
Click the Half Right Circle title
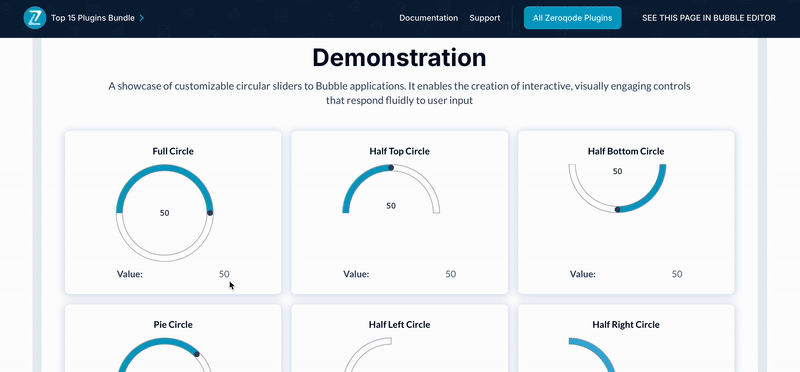(626, 325)
